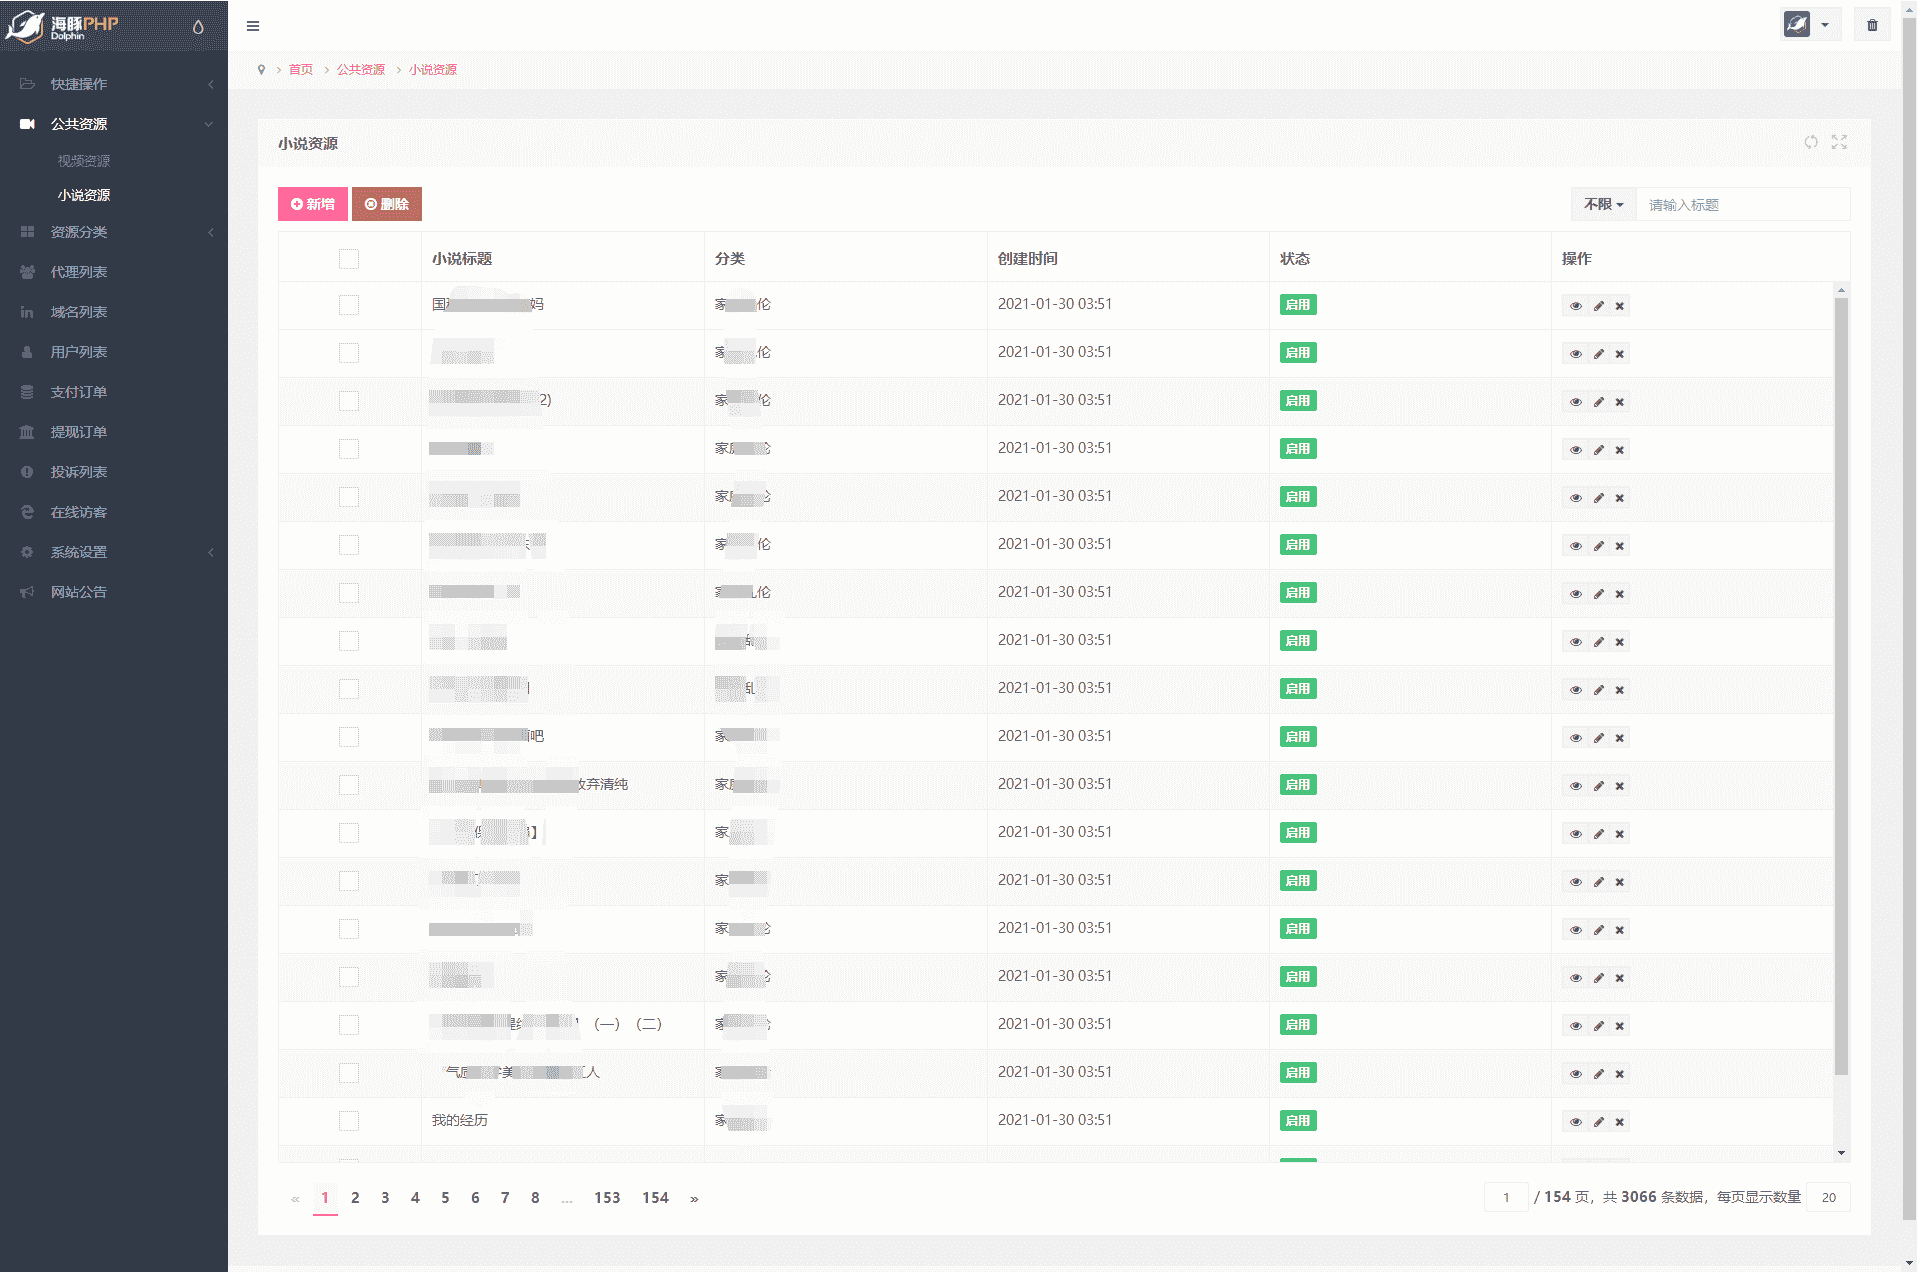Open the user avatar dropdown in header
This screenshot has width=1917, height=1272.
[1808, 25]
